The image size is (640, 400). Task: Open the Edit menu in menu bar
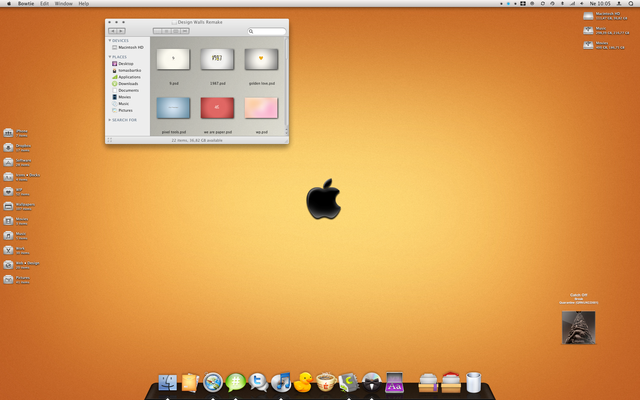(x=44, y=4)
